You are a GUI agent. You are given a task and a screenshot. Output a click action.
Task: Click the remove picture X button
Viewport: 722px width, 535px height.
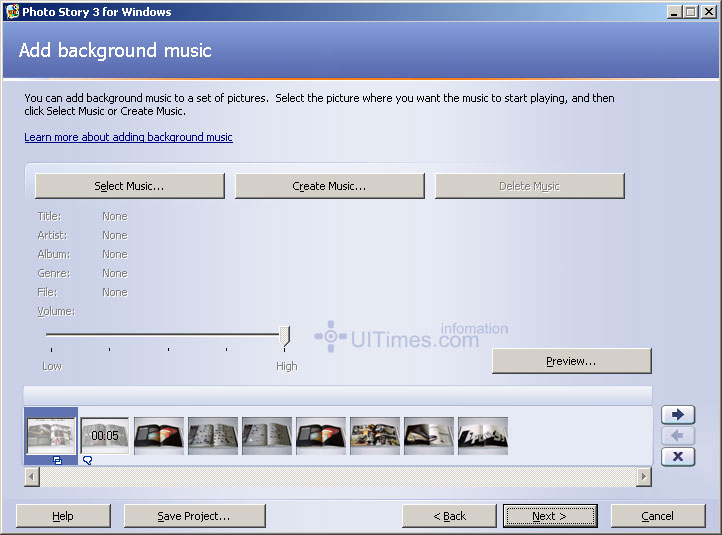(677, 457)
